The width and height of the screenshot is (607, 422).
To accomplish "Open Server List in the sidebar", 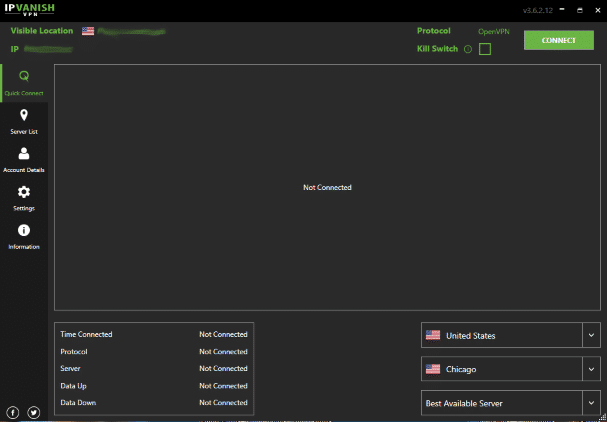I will click(24, 121).
